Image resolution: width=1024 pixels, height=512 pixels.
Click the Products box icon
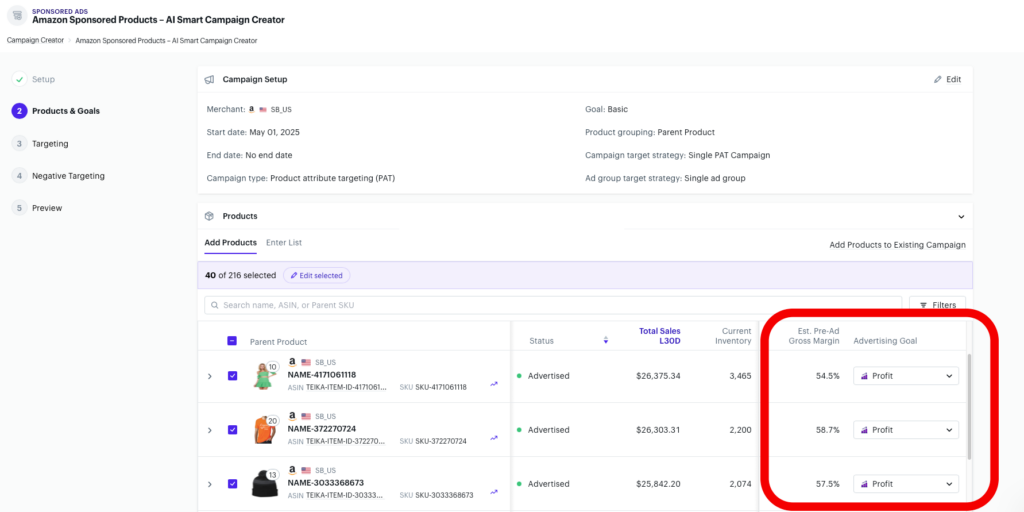[209, 216]
